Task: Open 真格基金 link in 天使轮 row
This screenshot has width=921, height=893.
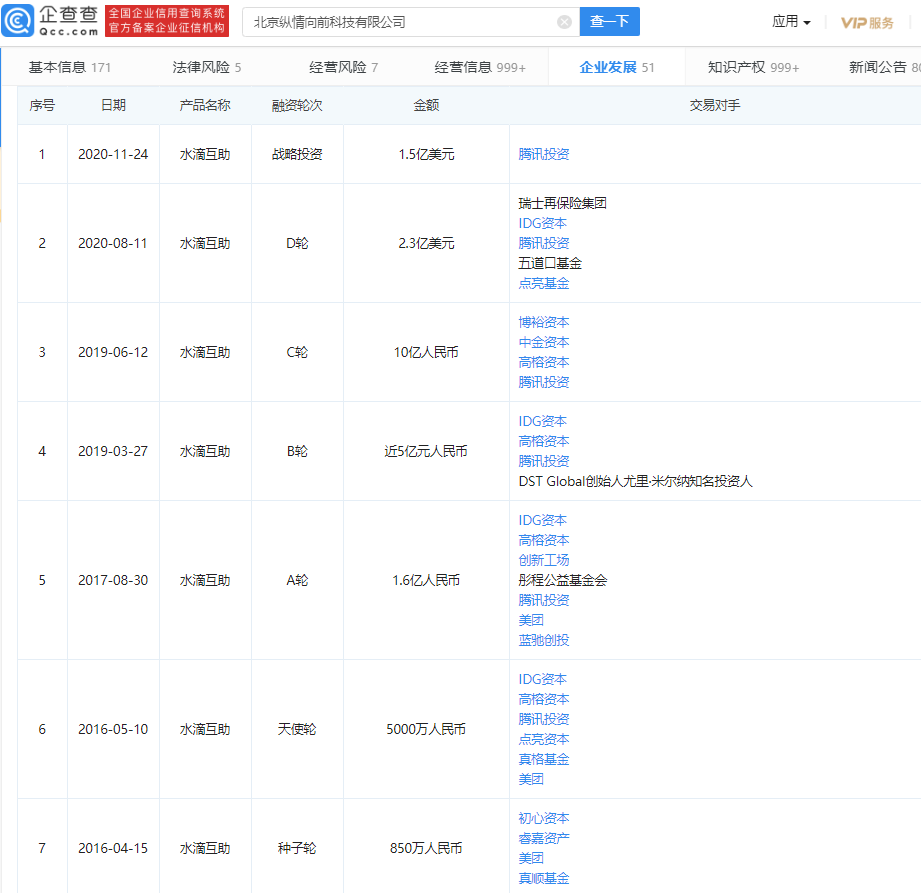Action: (544, 759)
